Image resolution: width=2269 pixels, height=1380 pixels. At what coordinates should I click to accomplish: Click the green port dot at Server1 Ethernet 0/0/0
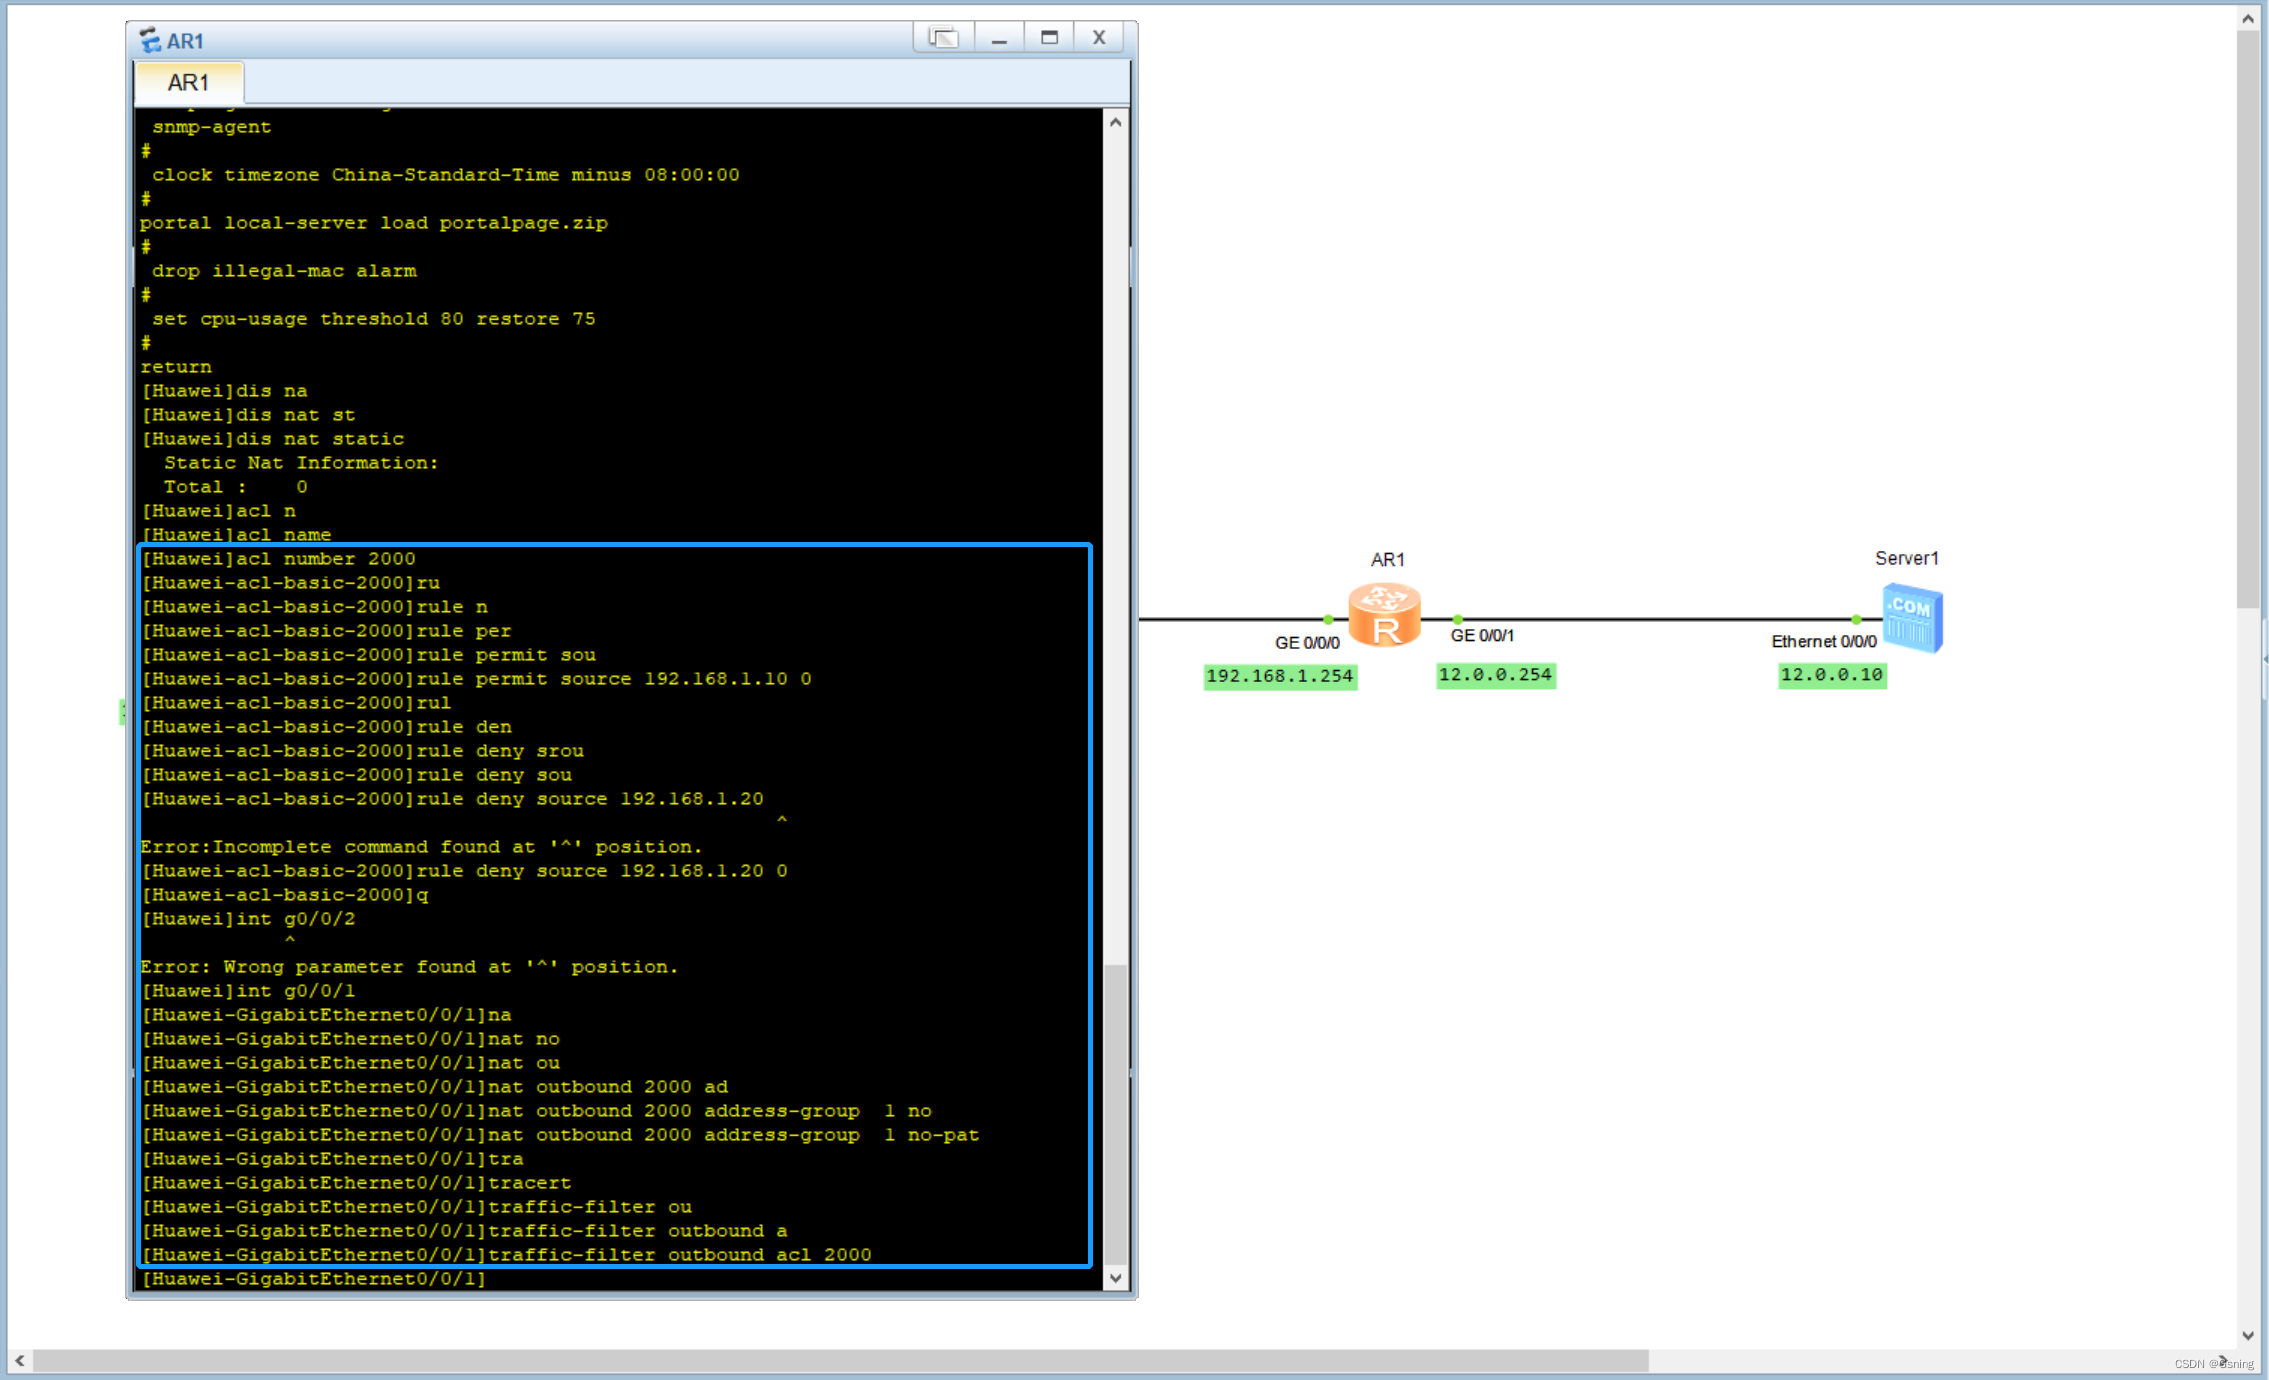(1856, 620)
